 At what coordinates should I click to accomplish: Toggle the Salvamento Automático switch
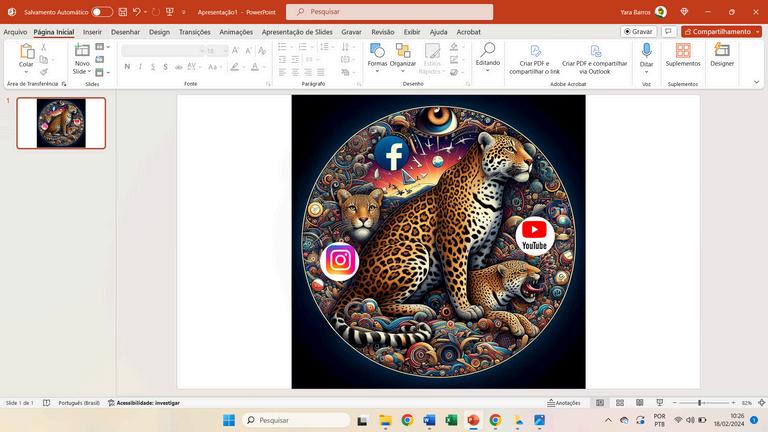[102, 12]
